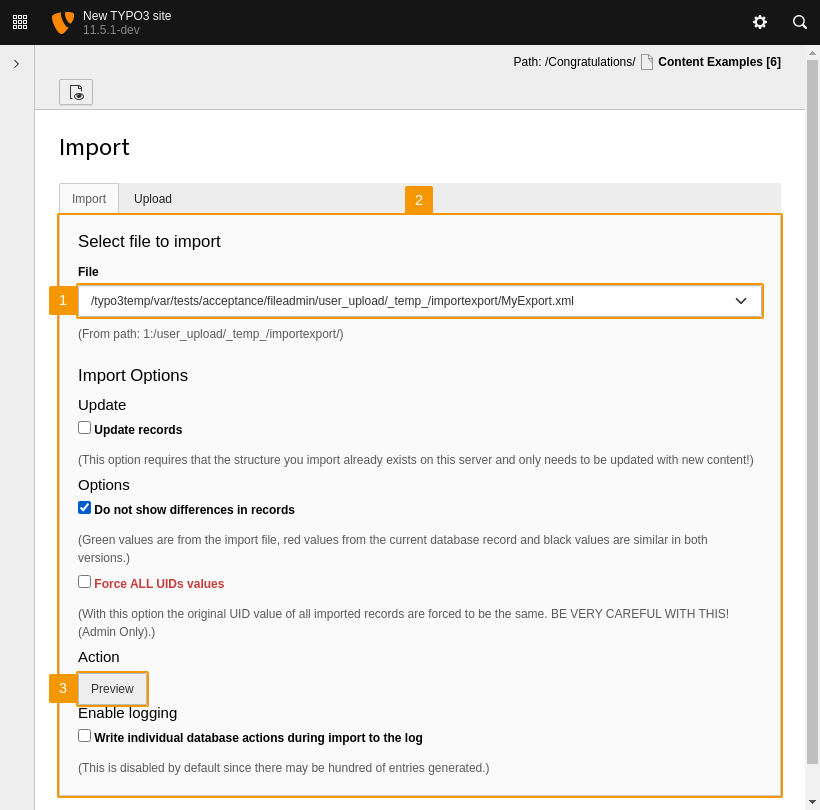
Task: Open the TYPO3 module menu grid icon
Action: [x=20, y=21]
